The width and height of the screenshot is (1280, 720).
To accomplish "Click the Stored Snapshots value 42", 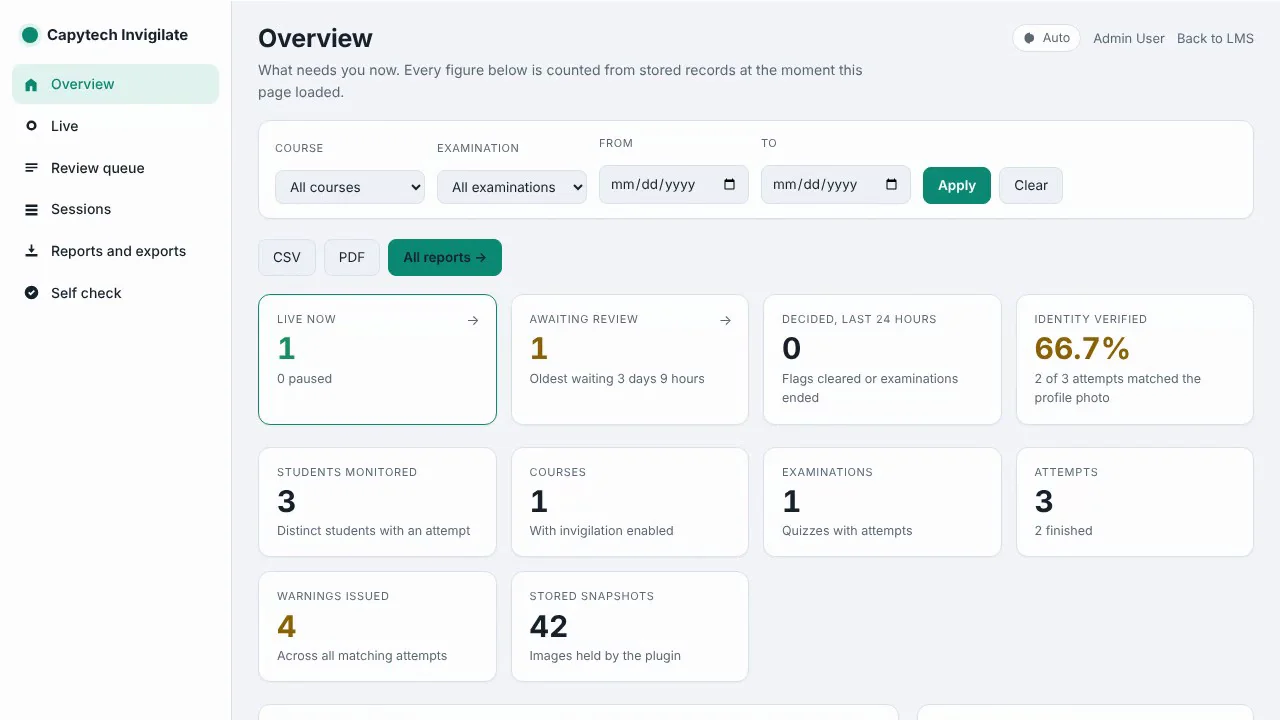I will [549, 626].
